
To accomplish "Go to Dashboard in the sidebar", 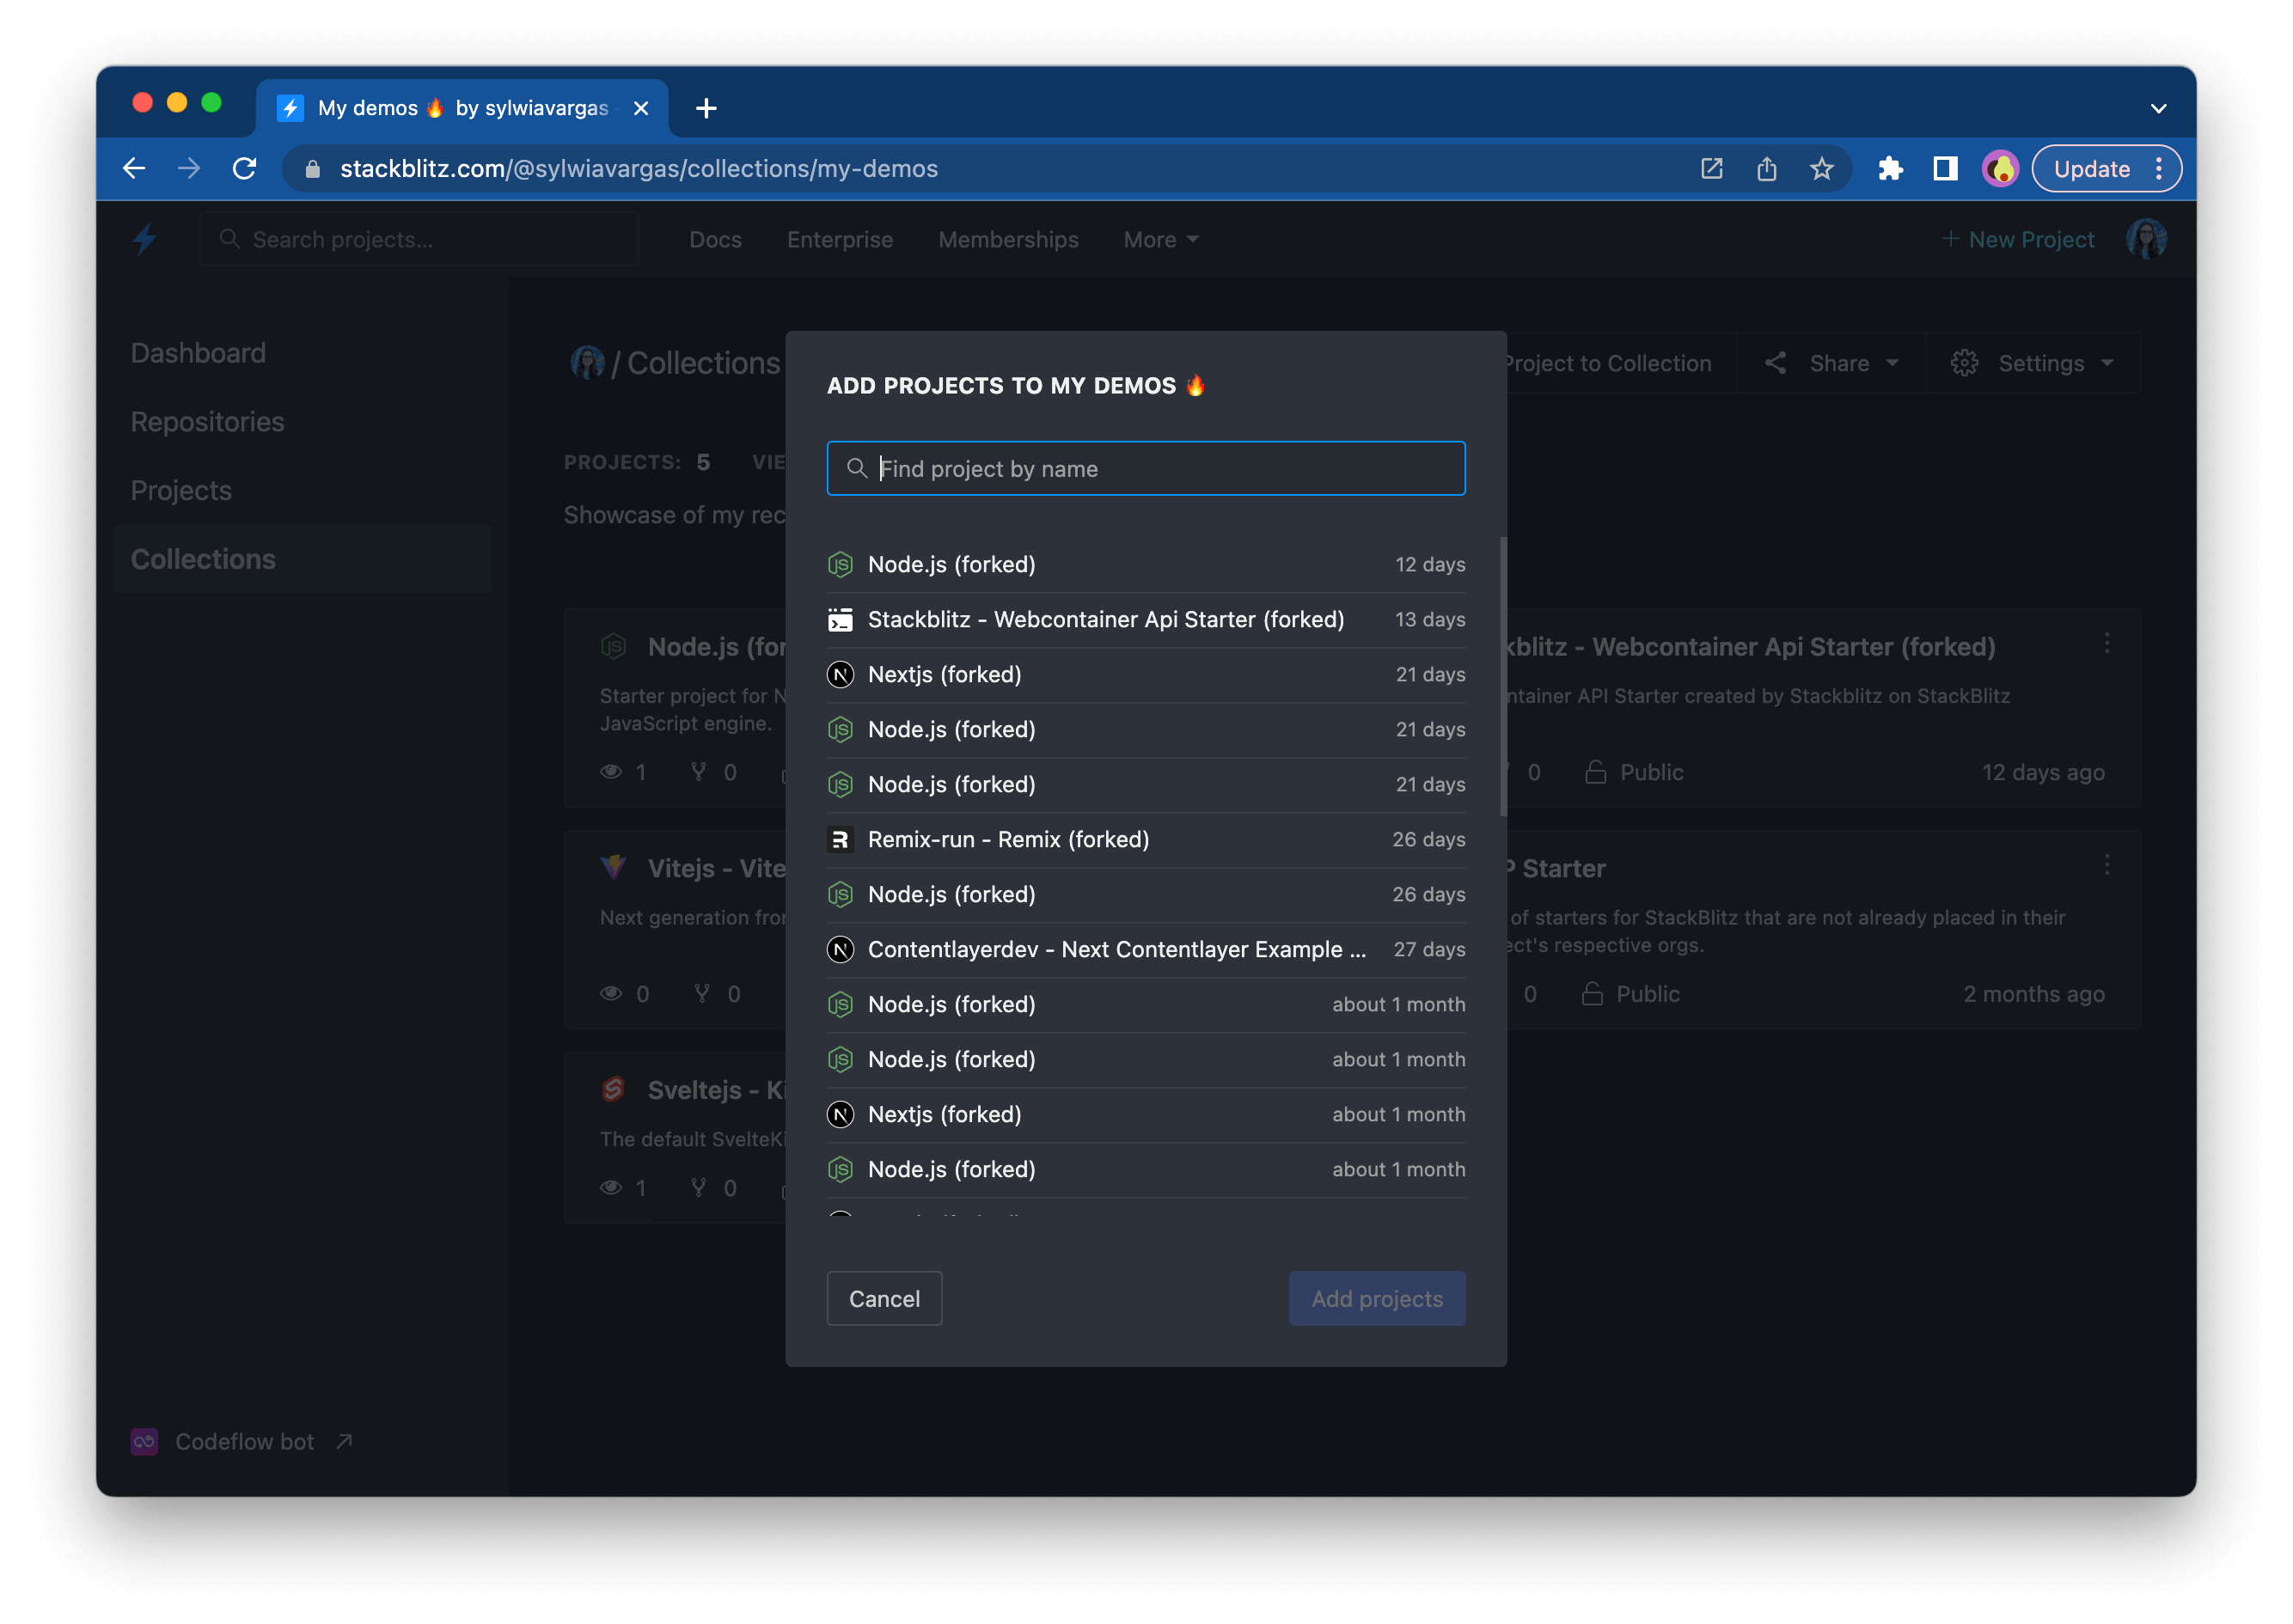I will tap(198, 352).
